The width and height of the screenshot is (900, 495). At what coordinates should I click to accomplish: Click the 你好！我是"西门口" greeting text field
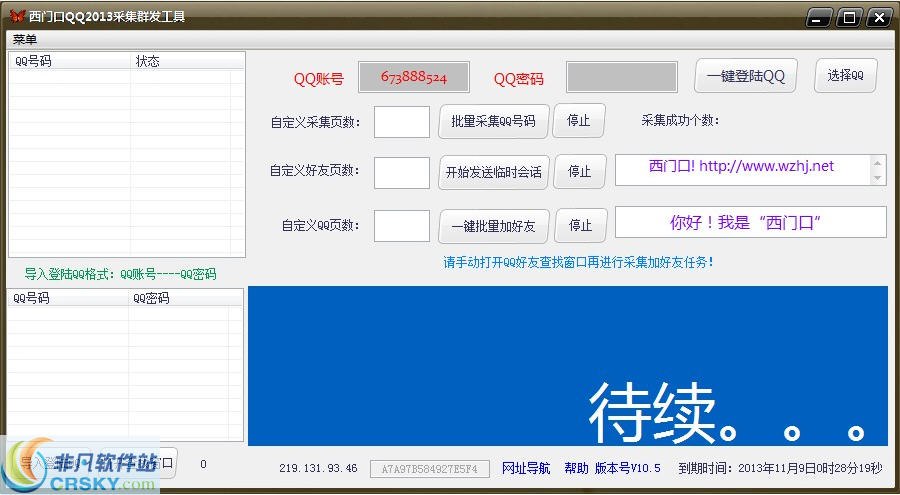(750, 222)
